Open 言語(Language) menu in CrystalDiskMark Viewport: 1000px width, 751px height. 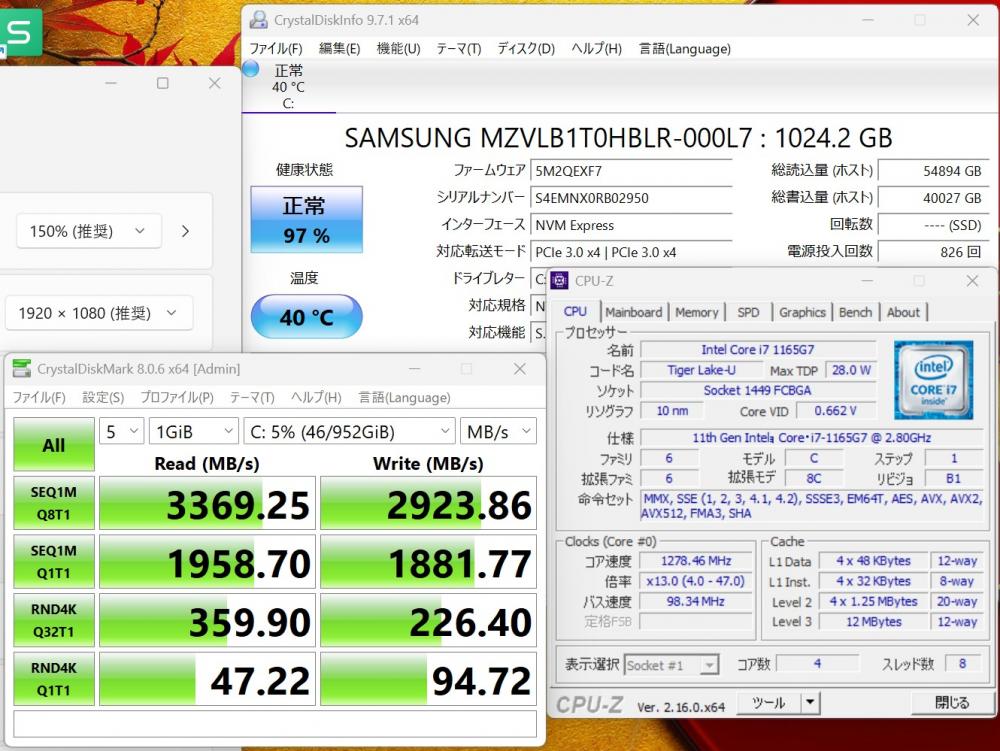[x=404, y=397]
